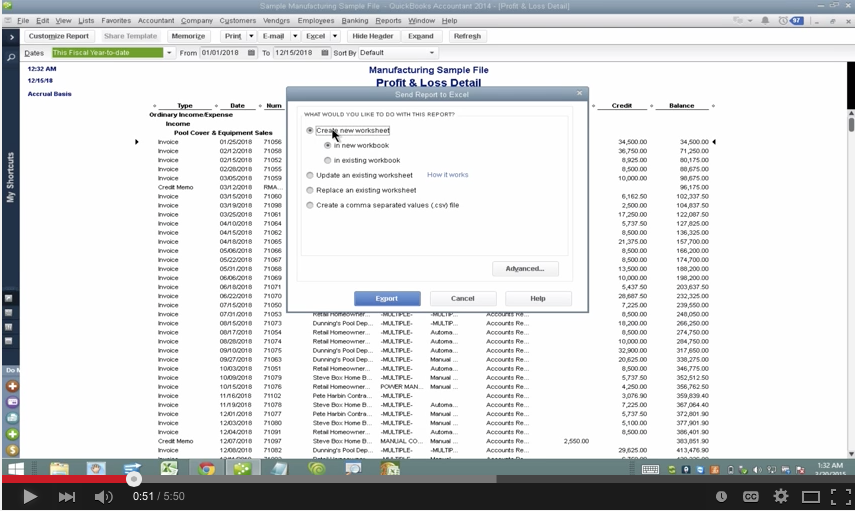
Task: Open the Reports menu
Action: pyautogui.click(x=388, y=21)
